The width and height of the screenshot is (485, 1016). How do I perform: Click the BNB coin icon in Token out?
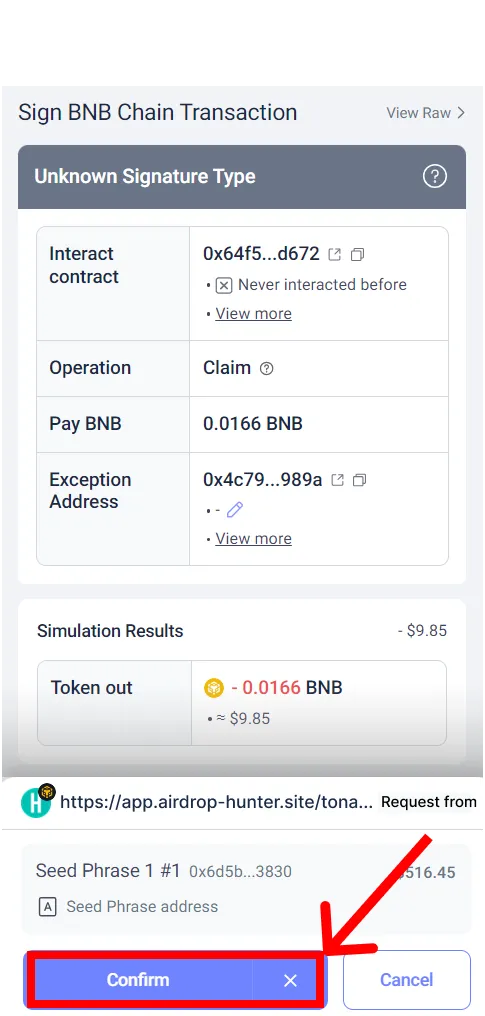pyautogui.click(x=214, y=687)
